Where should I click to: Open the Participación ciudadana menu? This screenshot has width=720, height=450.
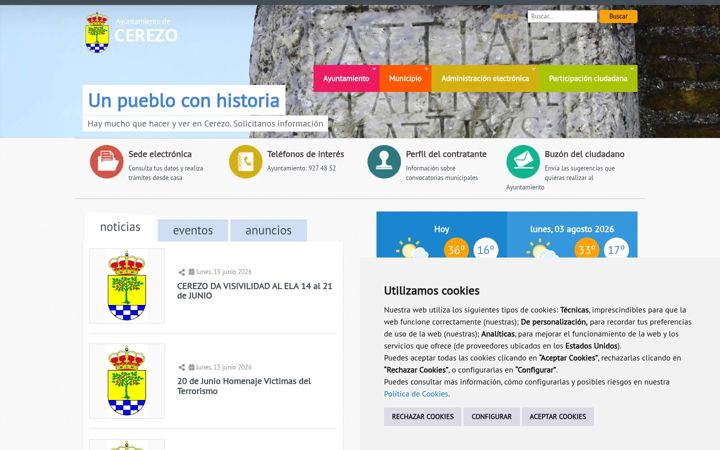(x=588, y=79)
